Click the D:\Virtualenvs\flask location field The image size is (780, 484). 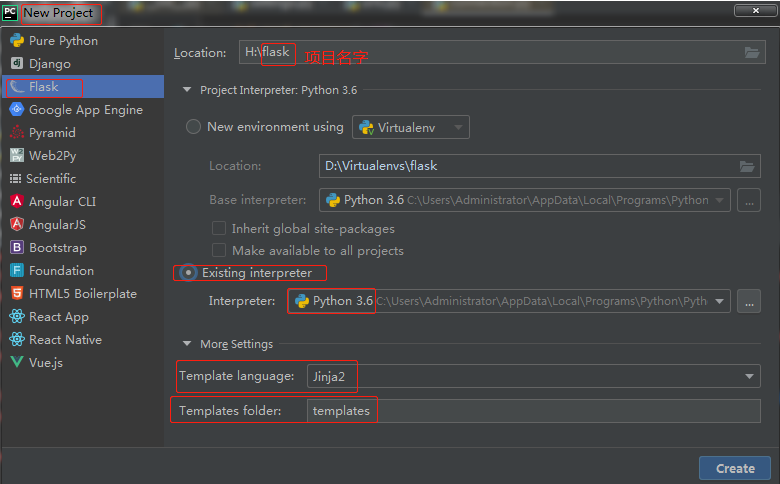click(x=540, y=166)
